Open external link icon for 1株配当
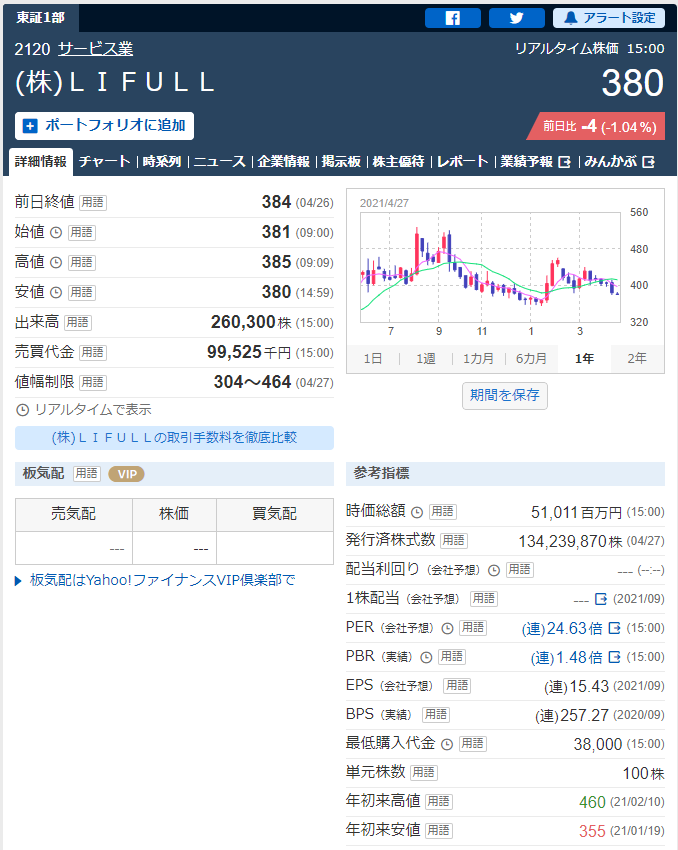Screen dimensions: 678x850 tap(600, 599)
